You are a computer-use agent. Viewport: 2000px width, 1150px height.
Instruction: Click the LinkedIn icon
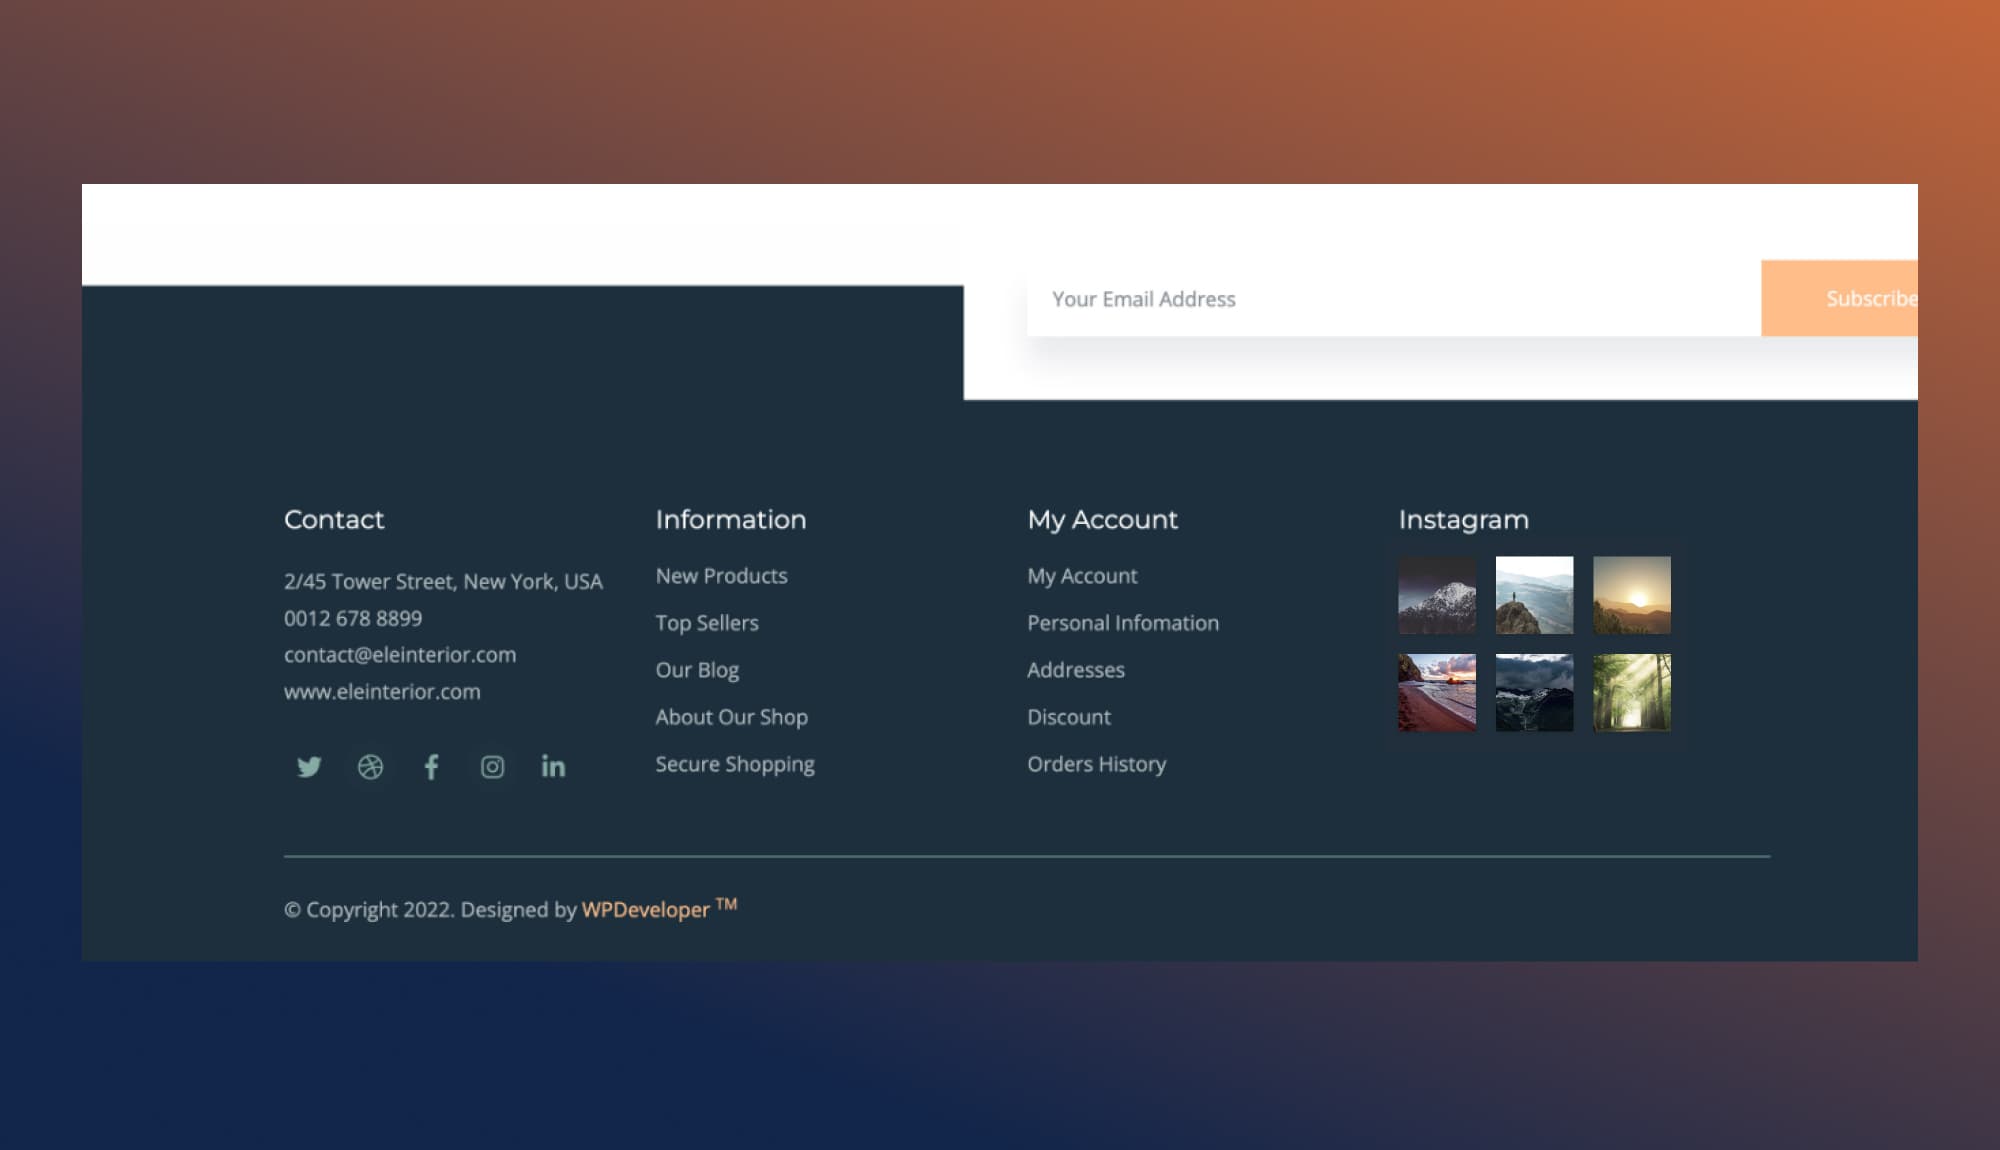click(x=553, y=767)
